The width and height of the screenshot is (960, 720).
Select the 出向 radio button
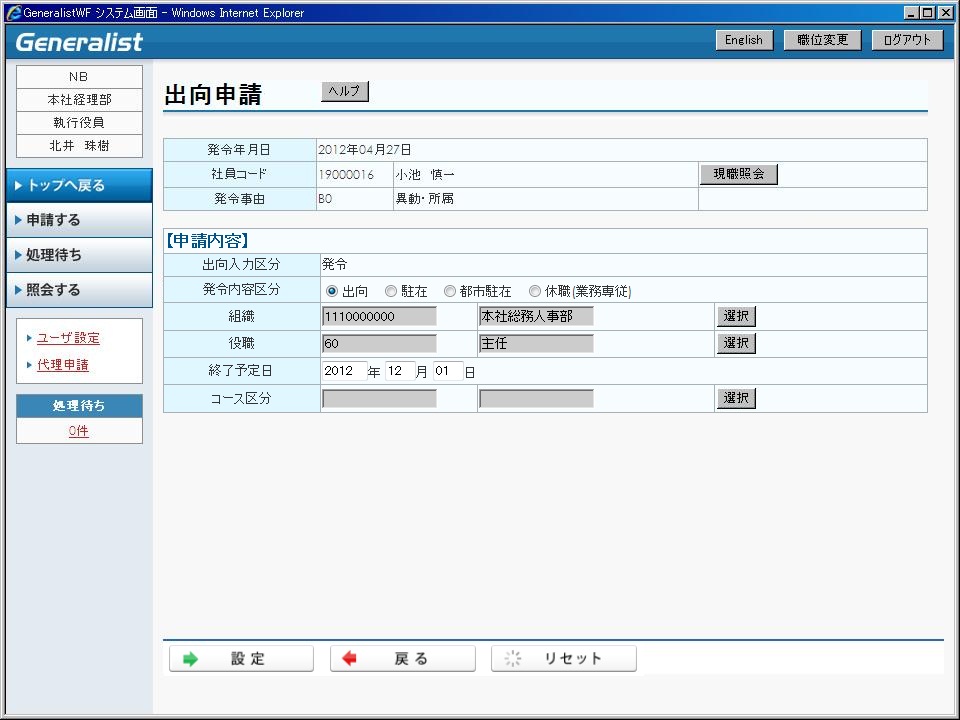(332, 292)
